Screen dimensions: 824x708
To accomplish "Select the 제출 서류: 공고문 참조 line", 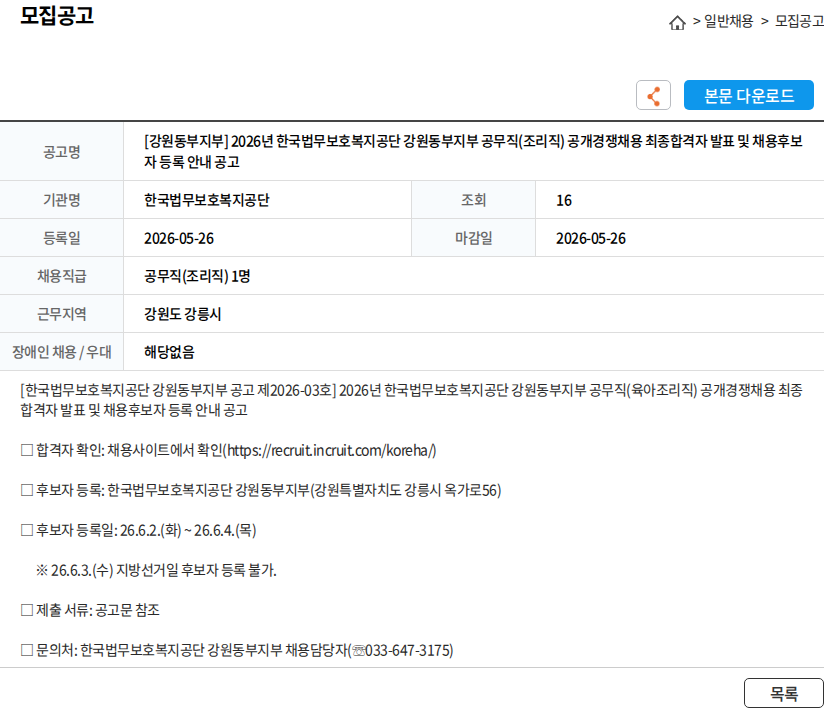I will coord(90,610).
